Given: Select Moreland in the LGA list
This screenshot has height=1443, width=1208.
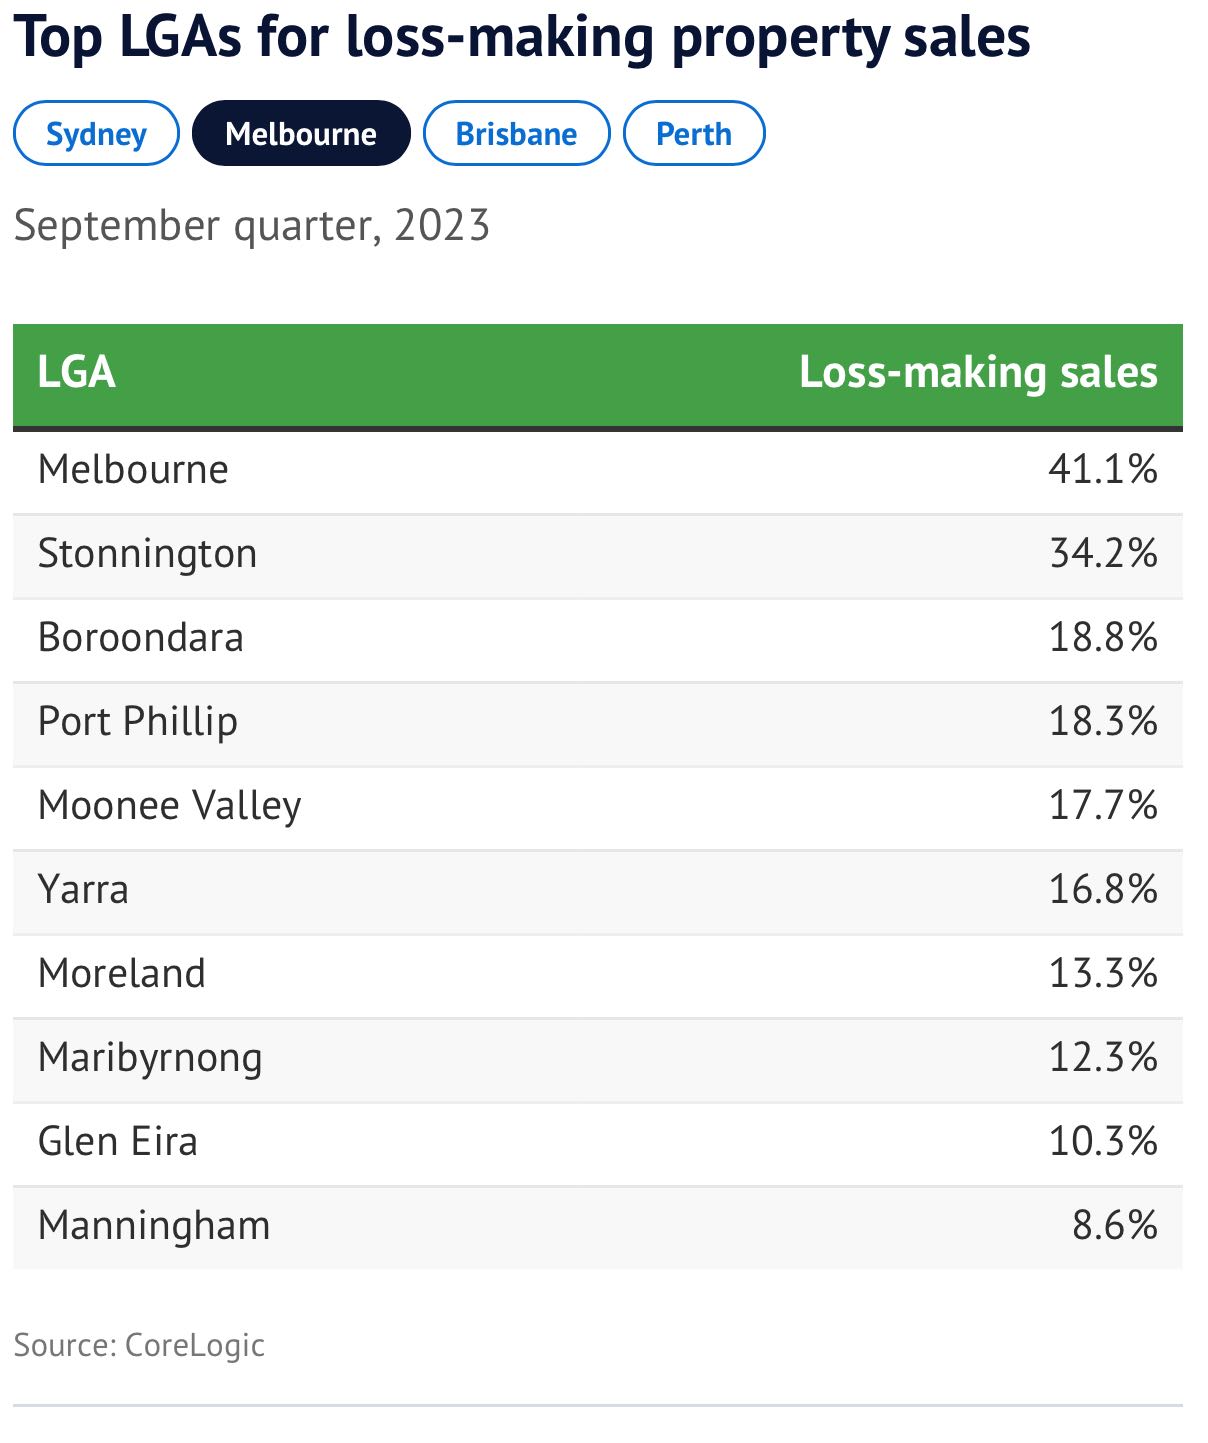Looking at the screenshot, I should click(121, 973).
